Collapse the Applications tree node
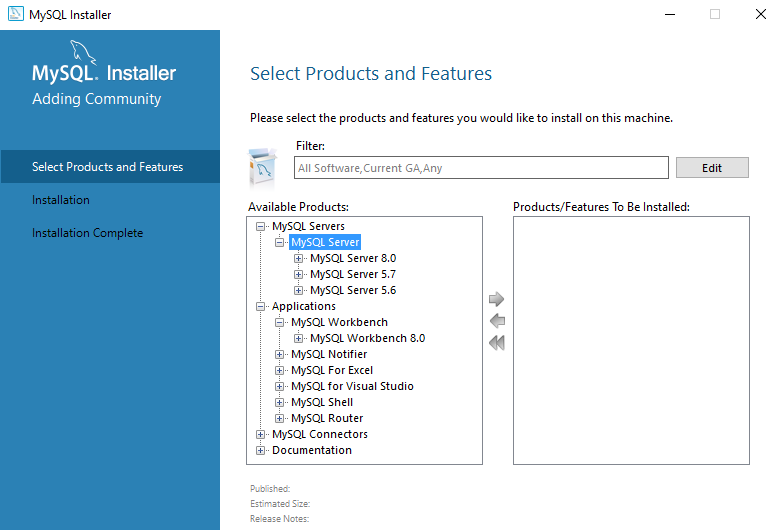 260,306
